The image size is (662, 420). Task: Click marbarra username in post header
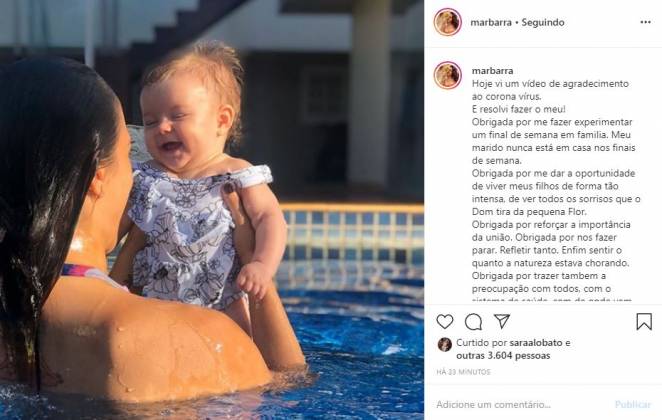tap(491, 22)
